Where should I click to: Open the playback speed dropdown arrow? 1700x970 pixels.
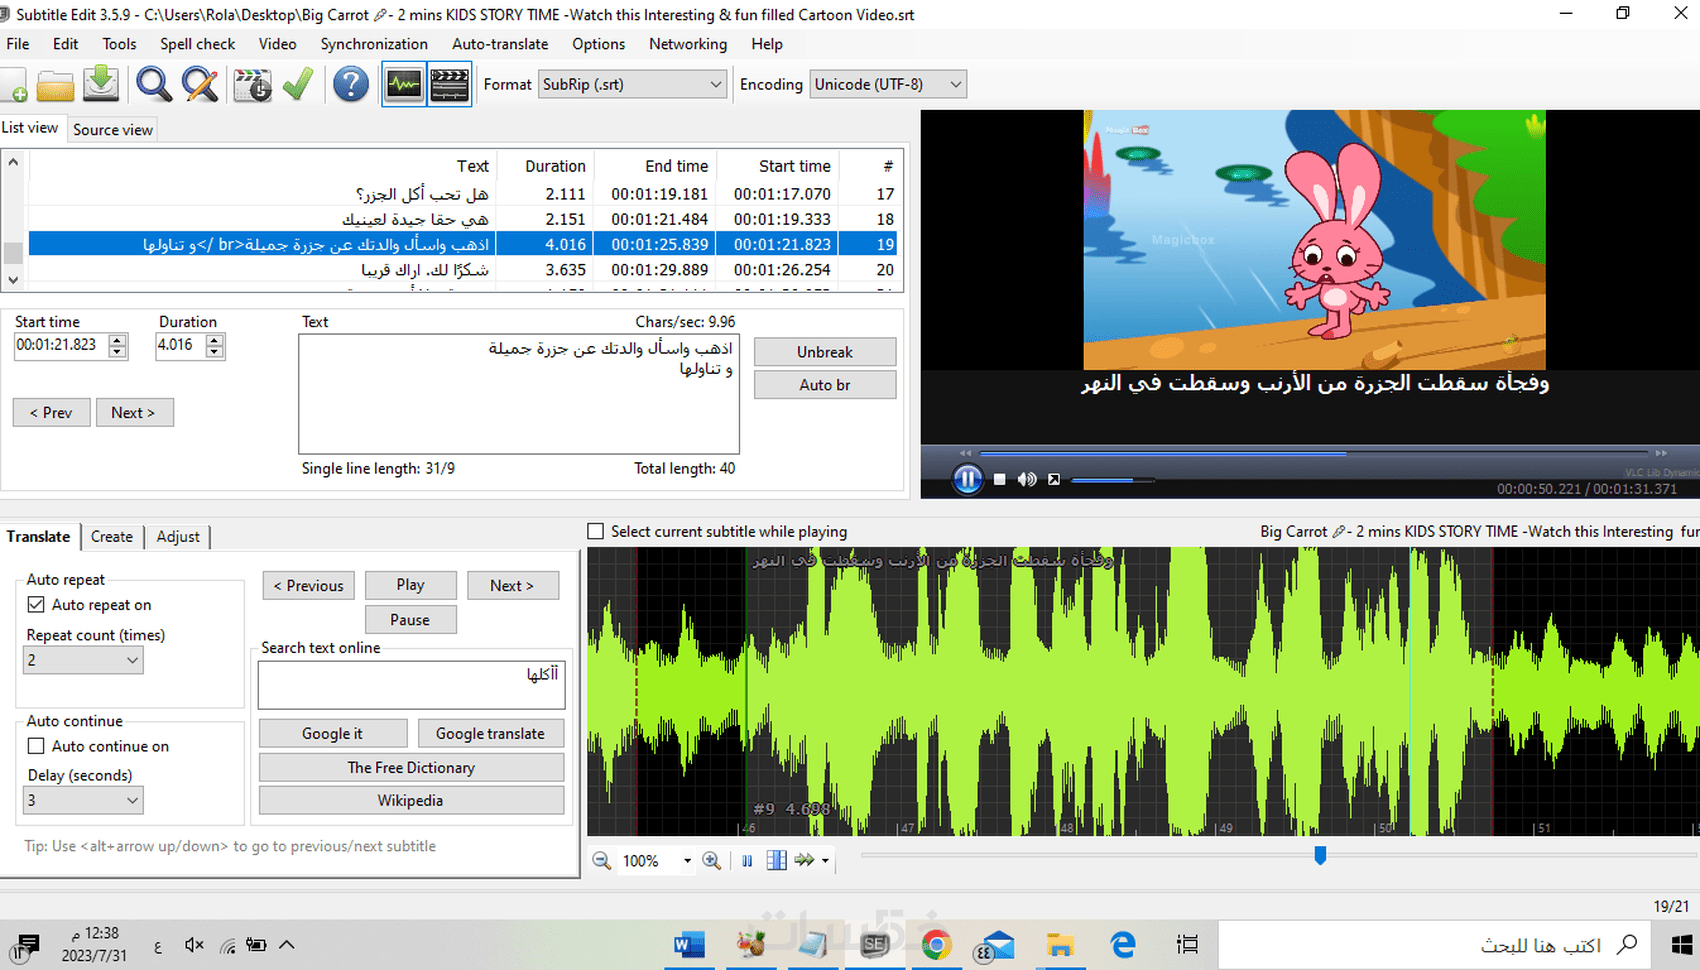tap(825, 861)
